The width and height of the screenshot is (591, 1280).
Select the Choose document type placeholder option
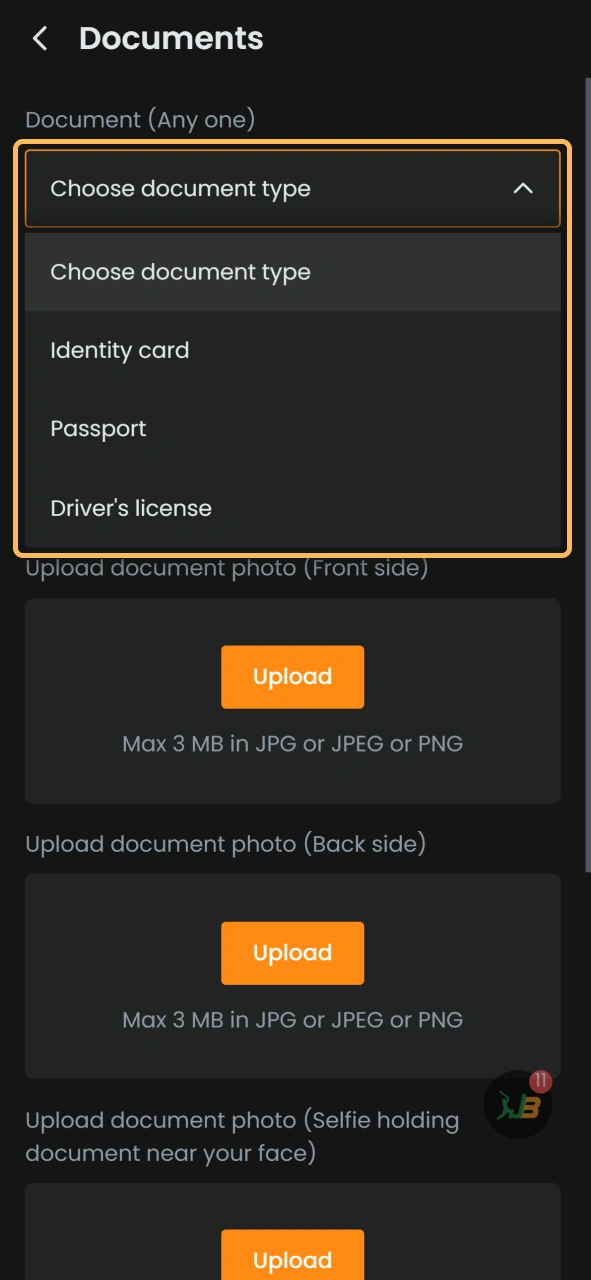coord(181,271)
